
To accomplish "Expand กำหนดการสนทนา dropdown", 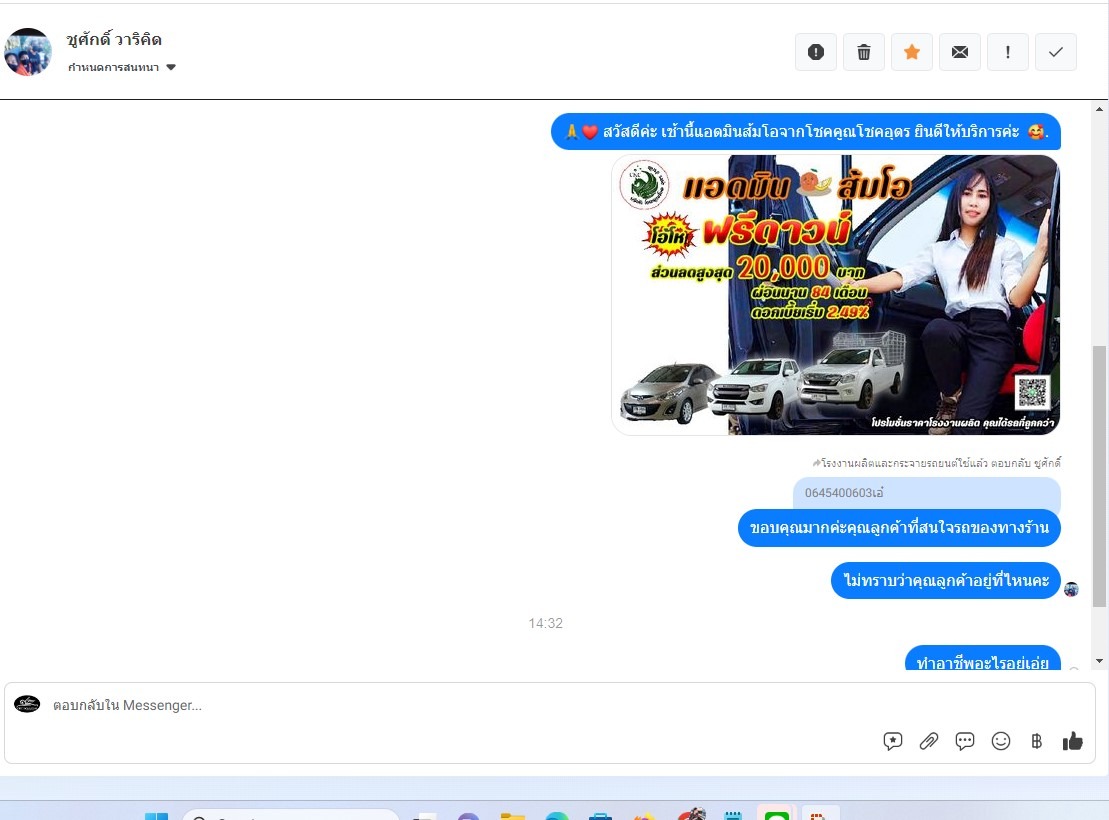I will click(122, 67).
